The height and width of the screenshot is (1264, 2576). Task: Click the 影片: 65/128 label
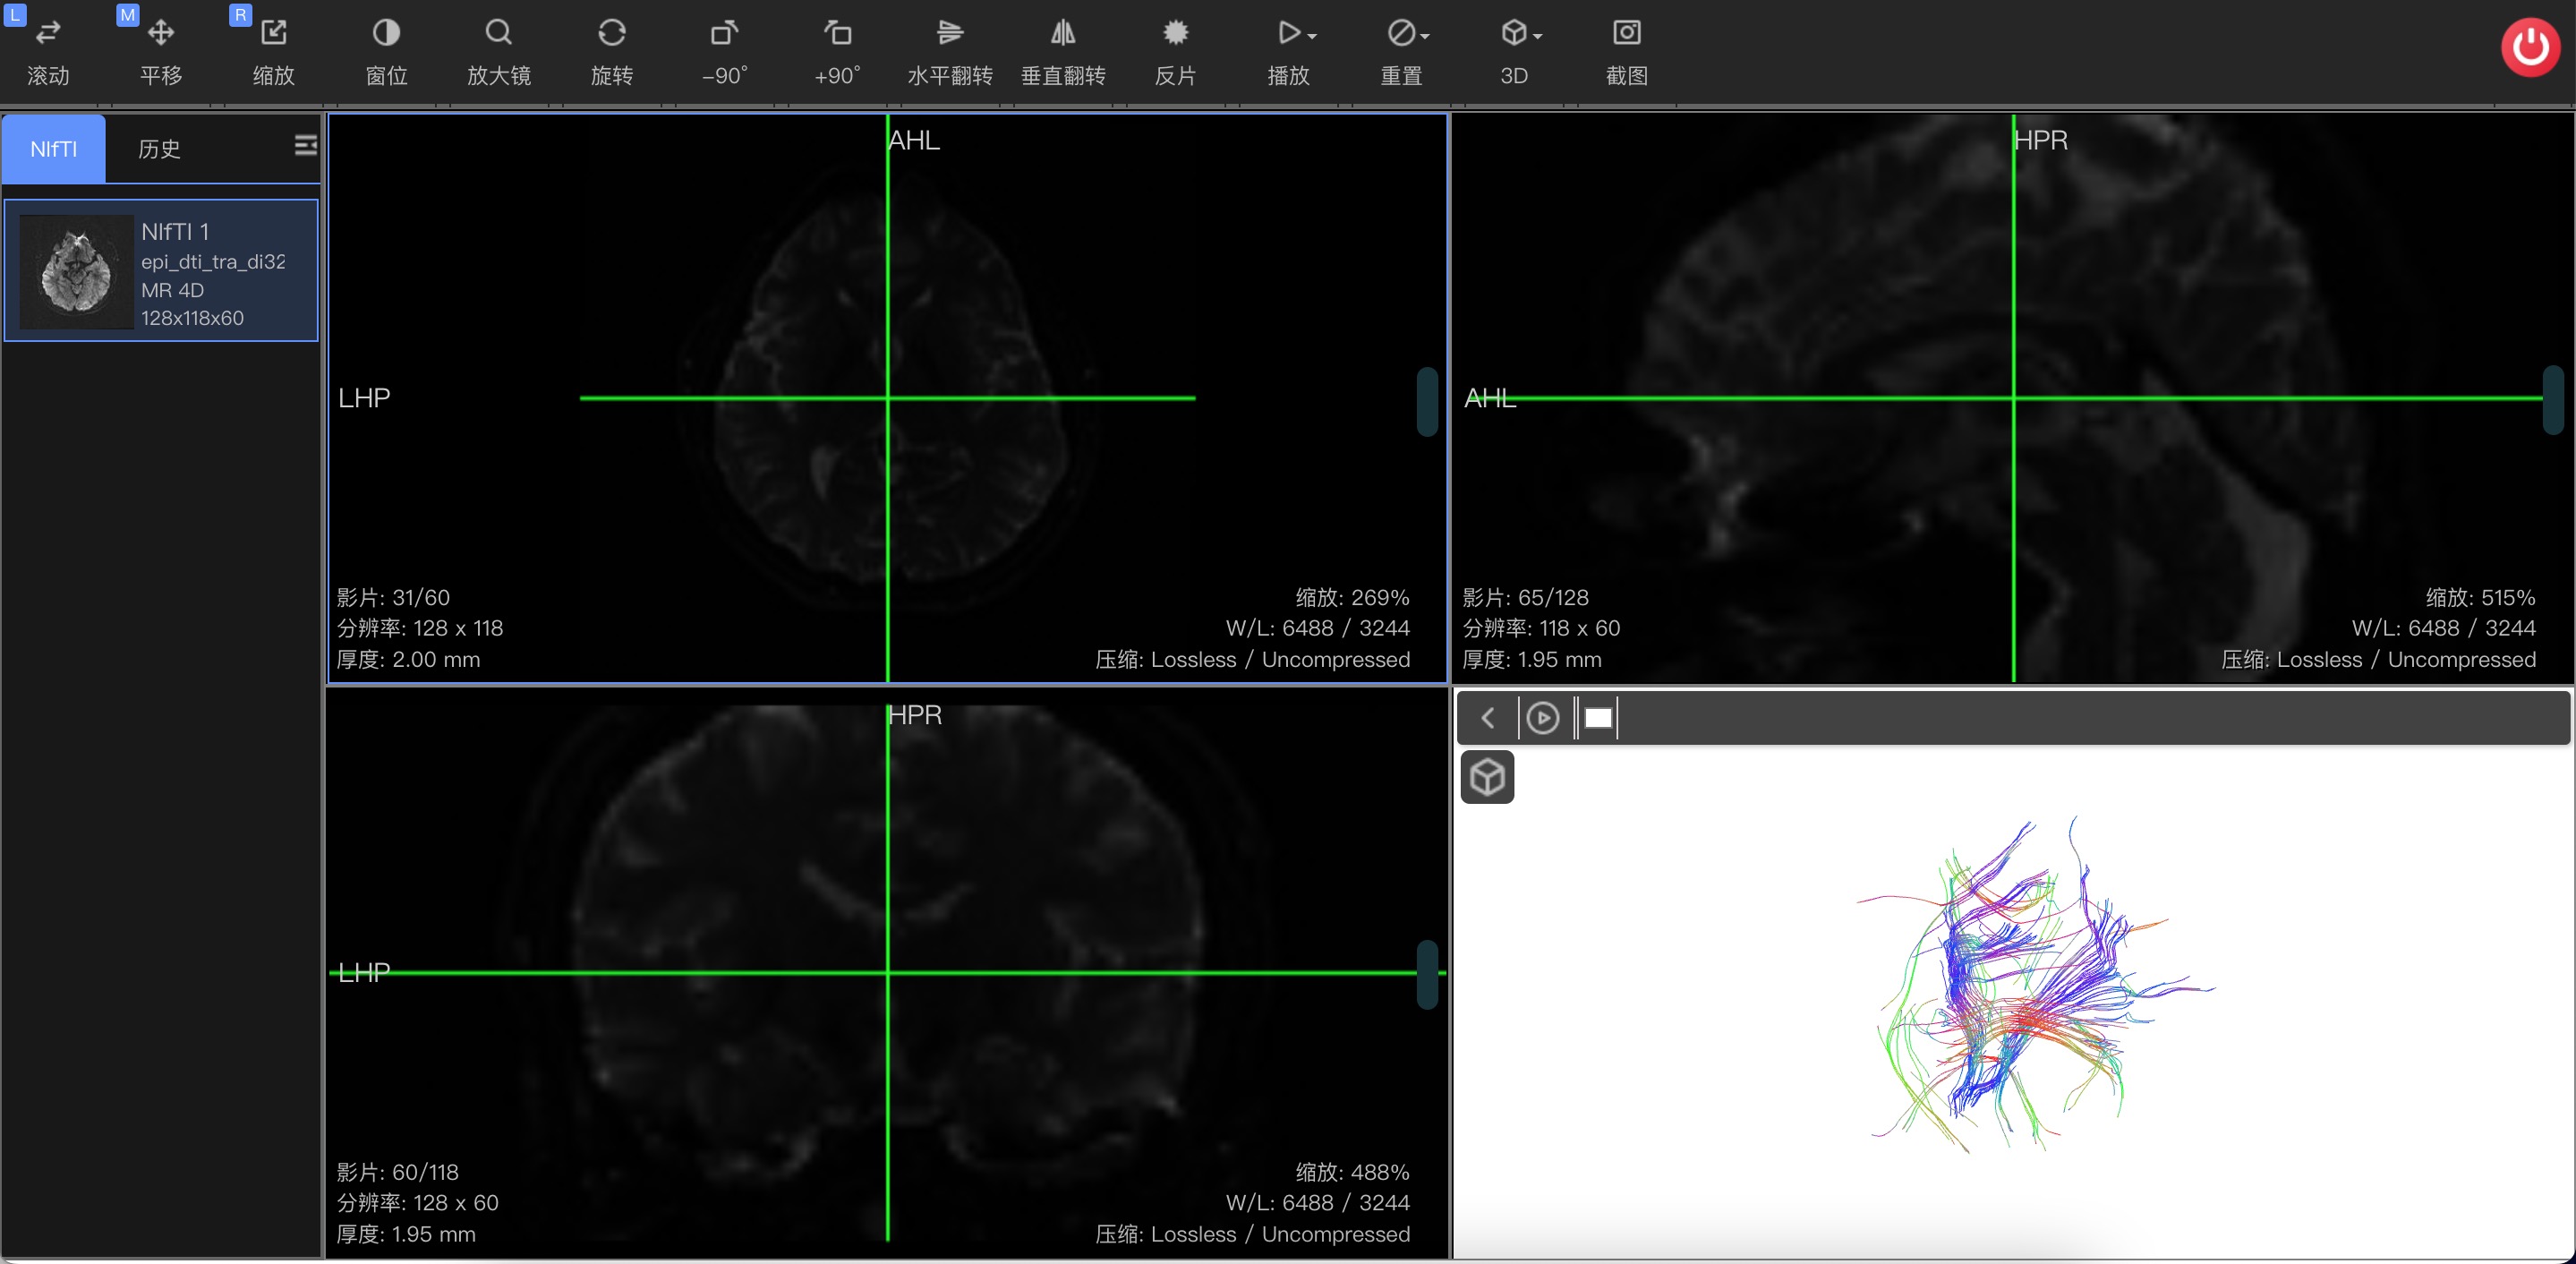click(1525, 597)
